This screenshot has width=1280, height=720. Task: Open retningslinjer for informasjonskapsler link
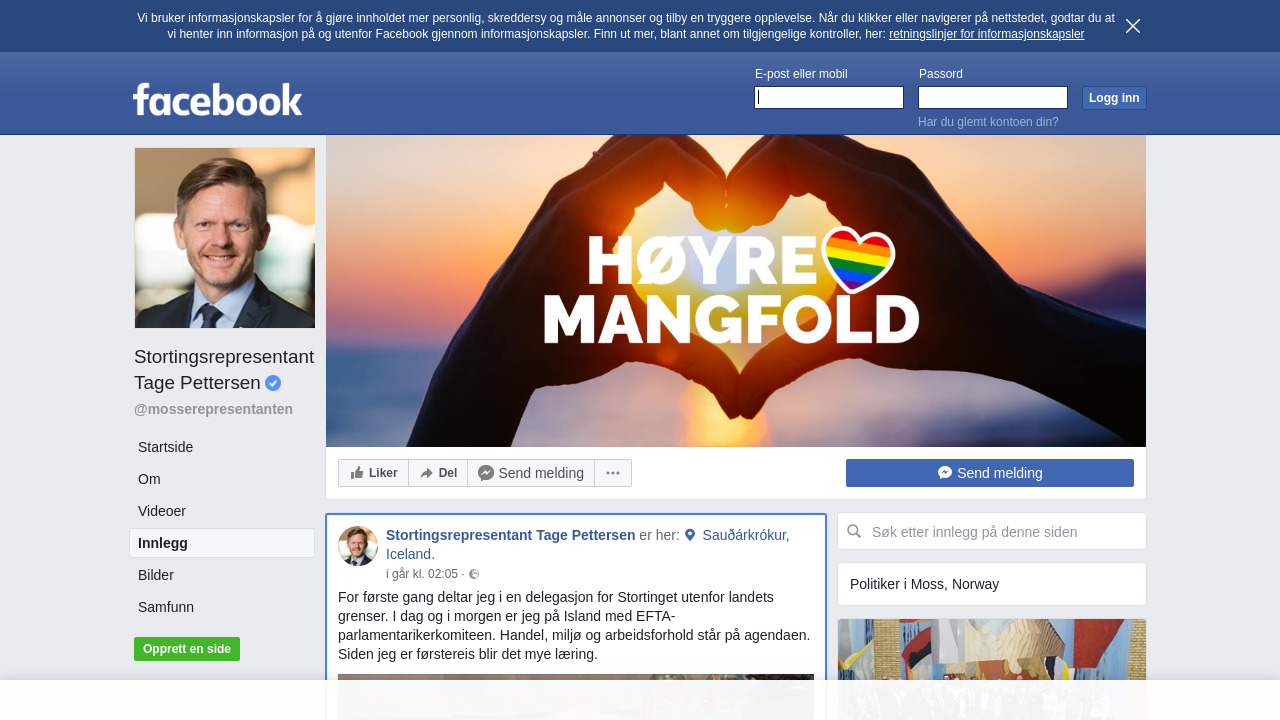[986, 34]
